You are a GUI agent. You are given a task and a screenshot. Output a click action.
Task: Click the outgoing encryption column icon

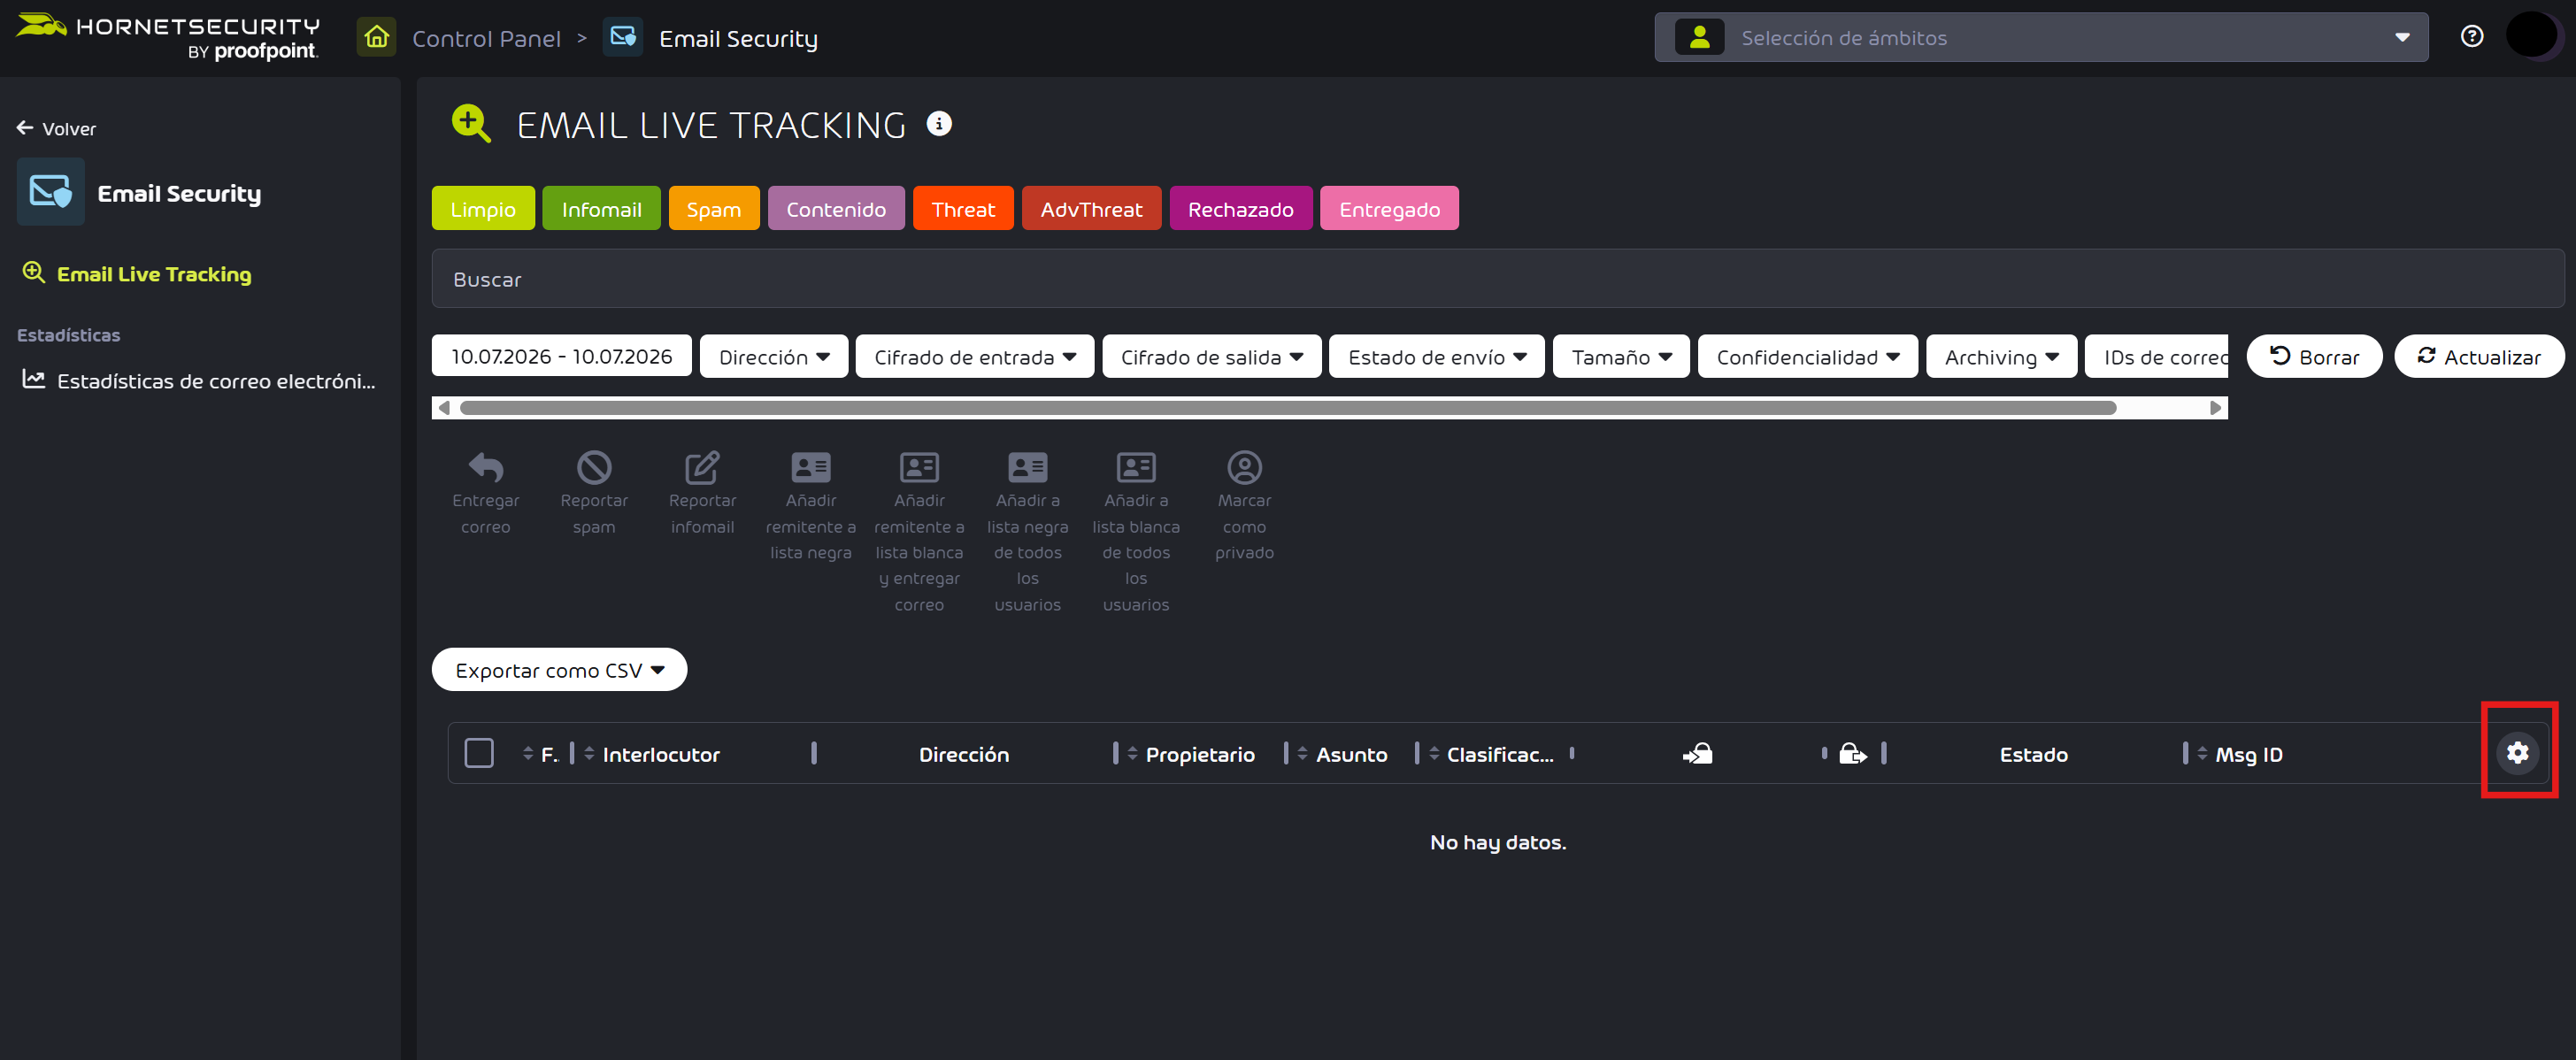point(1852,754)
